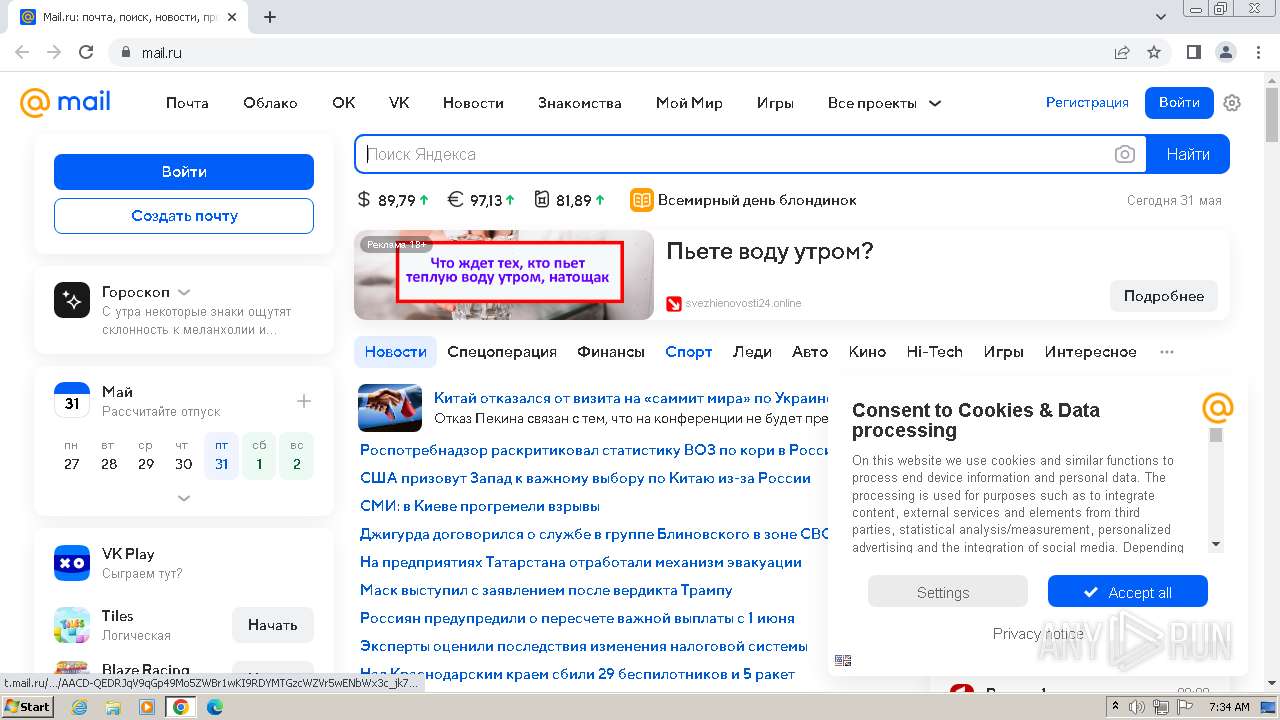The height and width of the screenshot is (720, 1280).
Task: Bookmark this page with star icon
Action: point(1154,52)
